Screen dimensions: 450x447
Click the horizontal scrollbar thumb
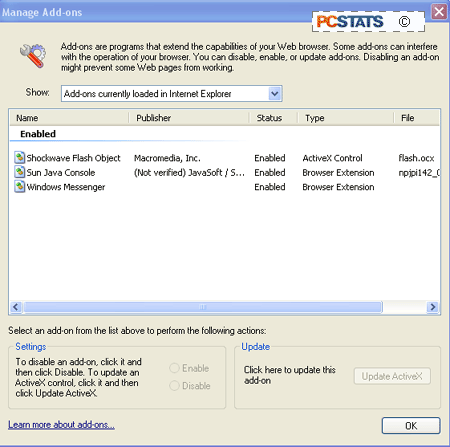click(203, 307)
